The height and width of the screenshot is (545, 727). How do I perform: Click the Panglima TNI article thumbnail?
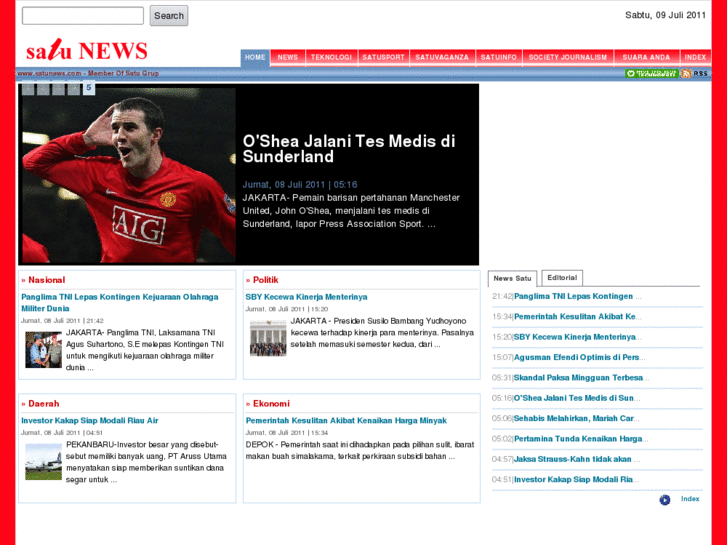pyautogui.click(x=43, y=350)
